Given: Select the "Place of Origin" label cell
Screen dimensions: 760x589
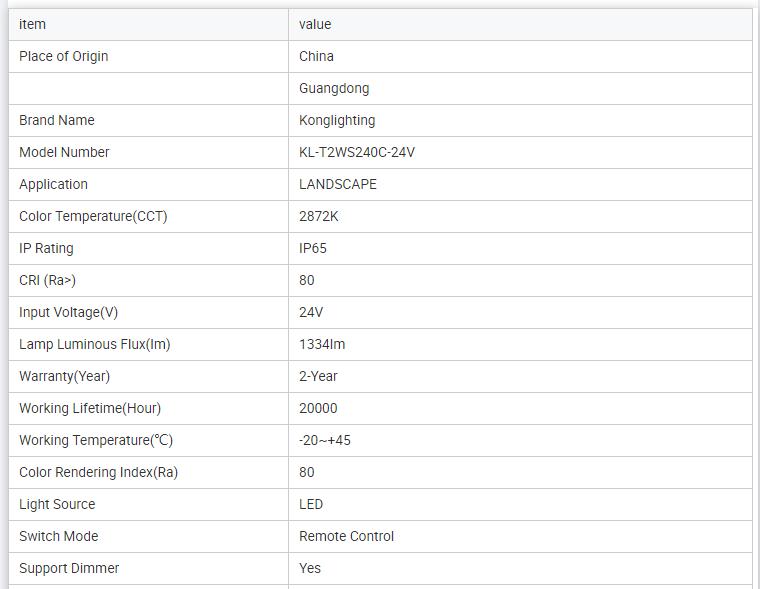Looking at the screenshot, I should pyautogui.click(x=64, y=56).
